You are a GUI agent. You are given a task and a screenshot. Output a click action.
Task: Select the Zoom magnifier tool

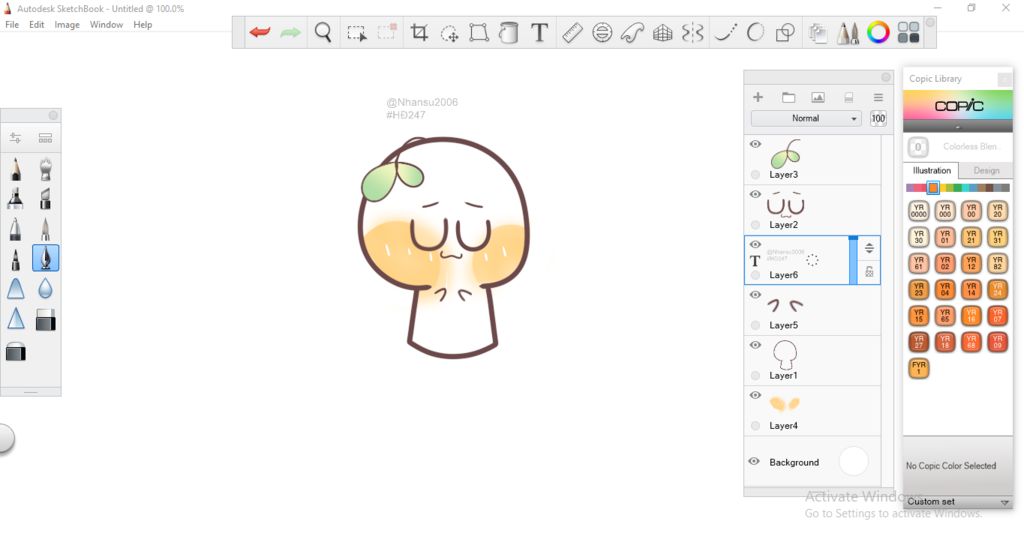point(323,33)
